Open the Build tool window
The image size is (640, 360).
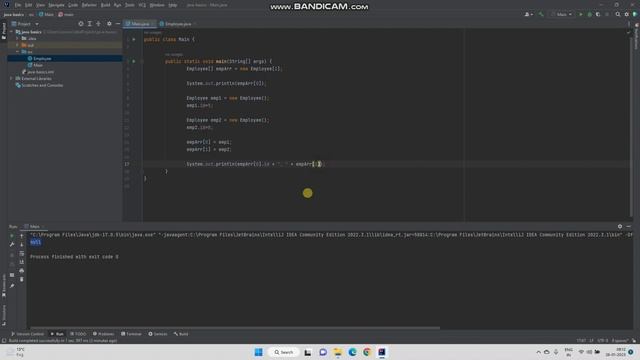click(181, 334)
